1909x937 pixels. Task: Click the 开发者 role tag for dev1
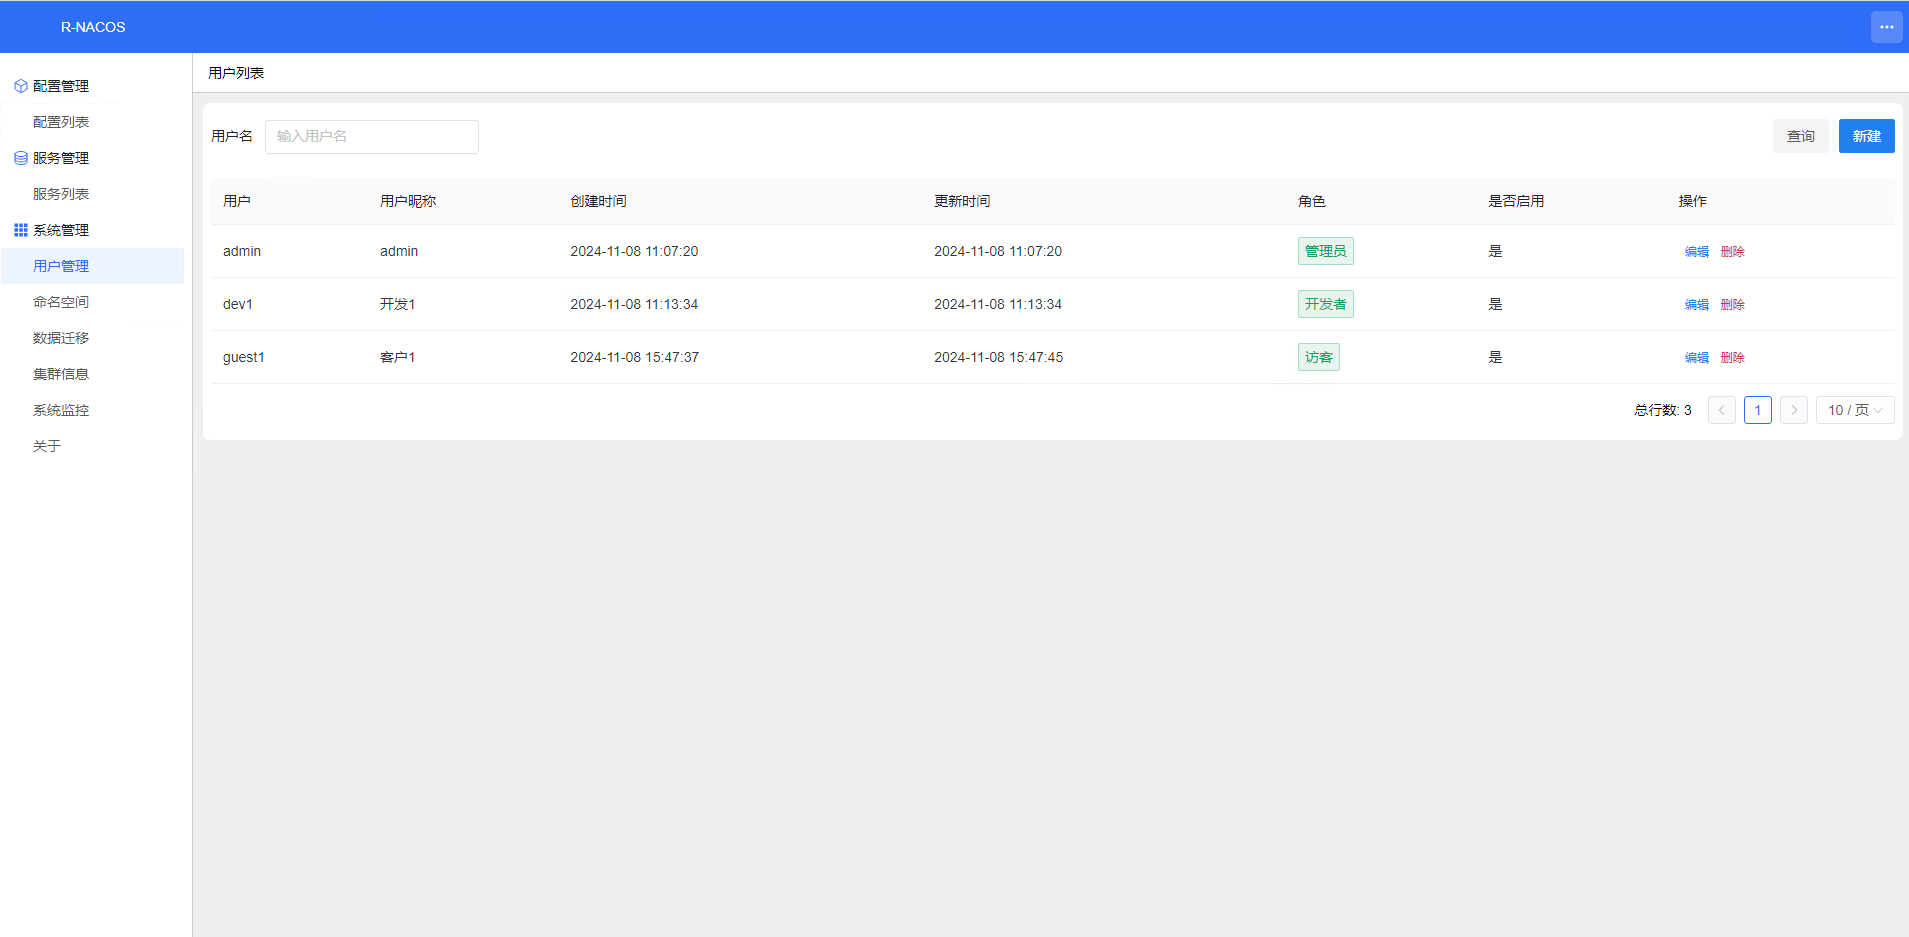pyautogui.click(x=1325, y=304)
